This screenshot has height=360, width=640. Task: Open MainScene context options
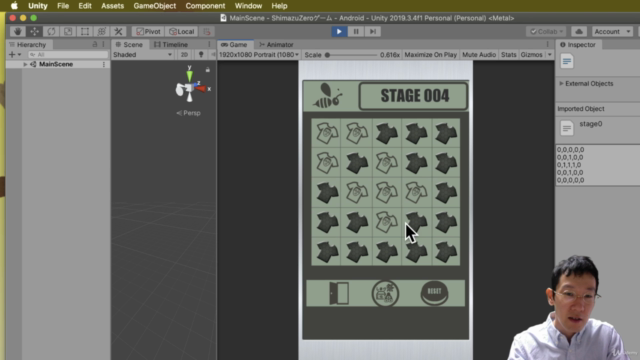coord(104,64)
